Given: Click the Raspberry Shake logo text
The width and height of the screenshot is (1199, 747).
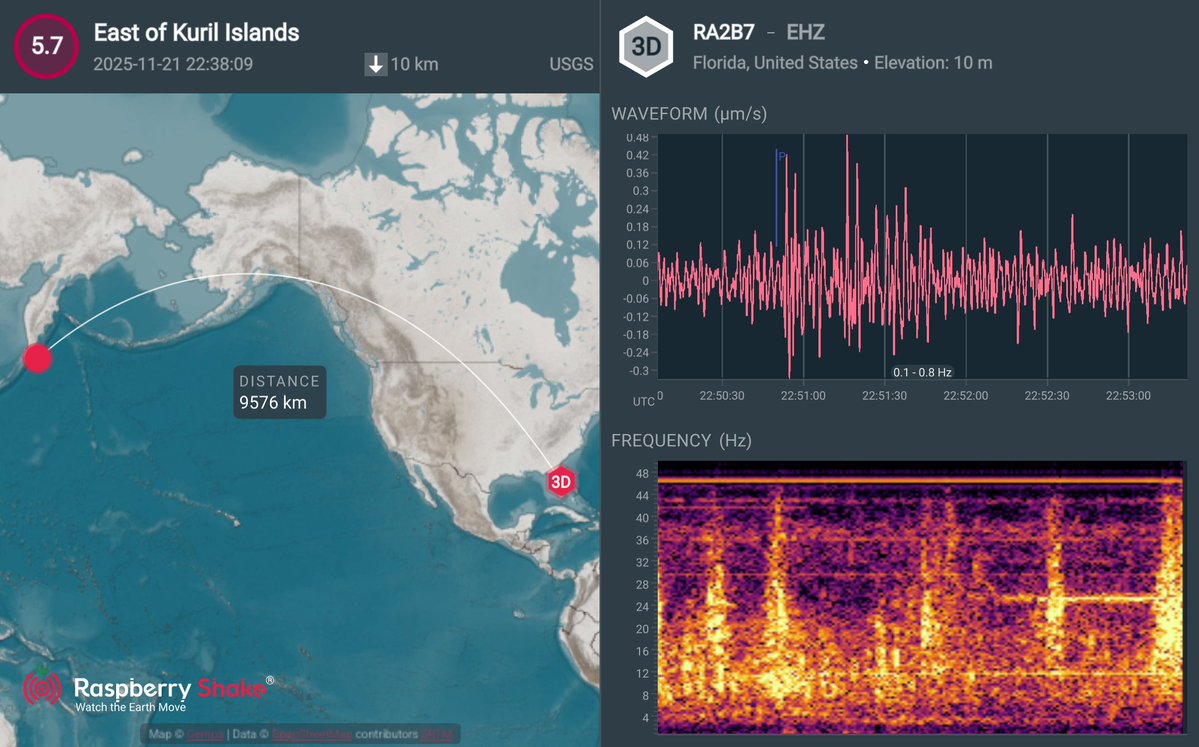Looking at the screenshot, I should [171, 688].
